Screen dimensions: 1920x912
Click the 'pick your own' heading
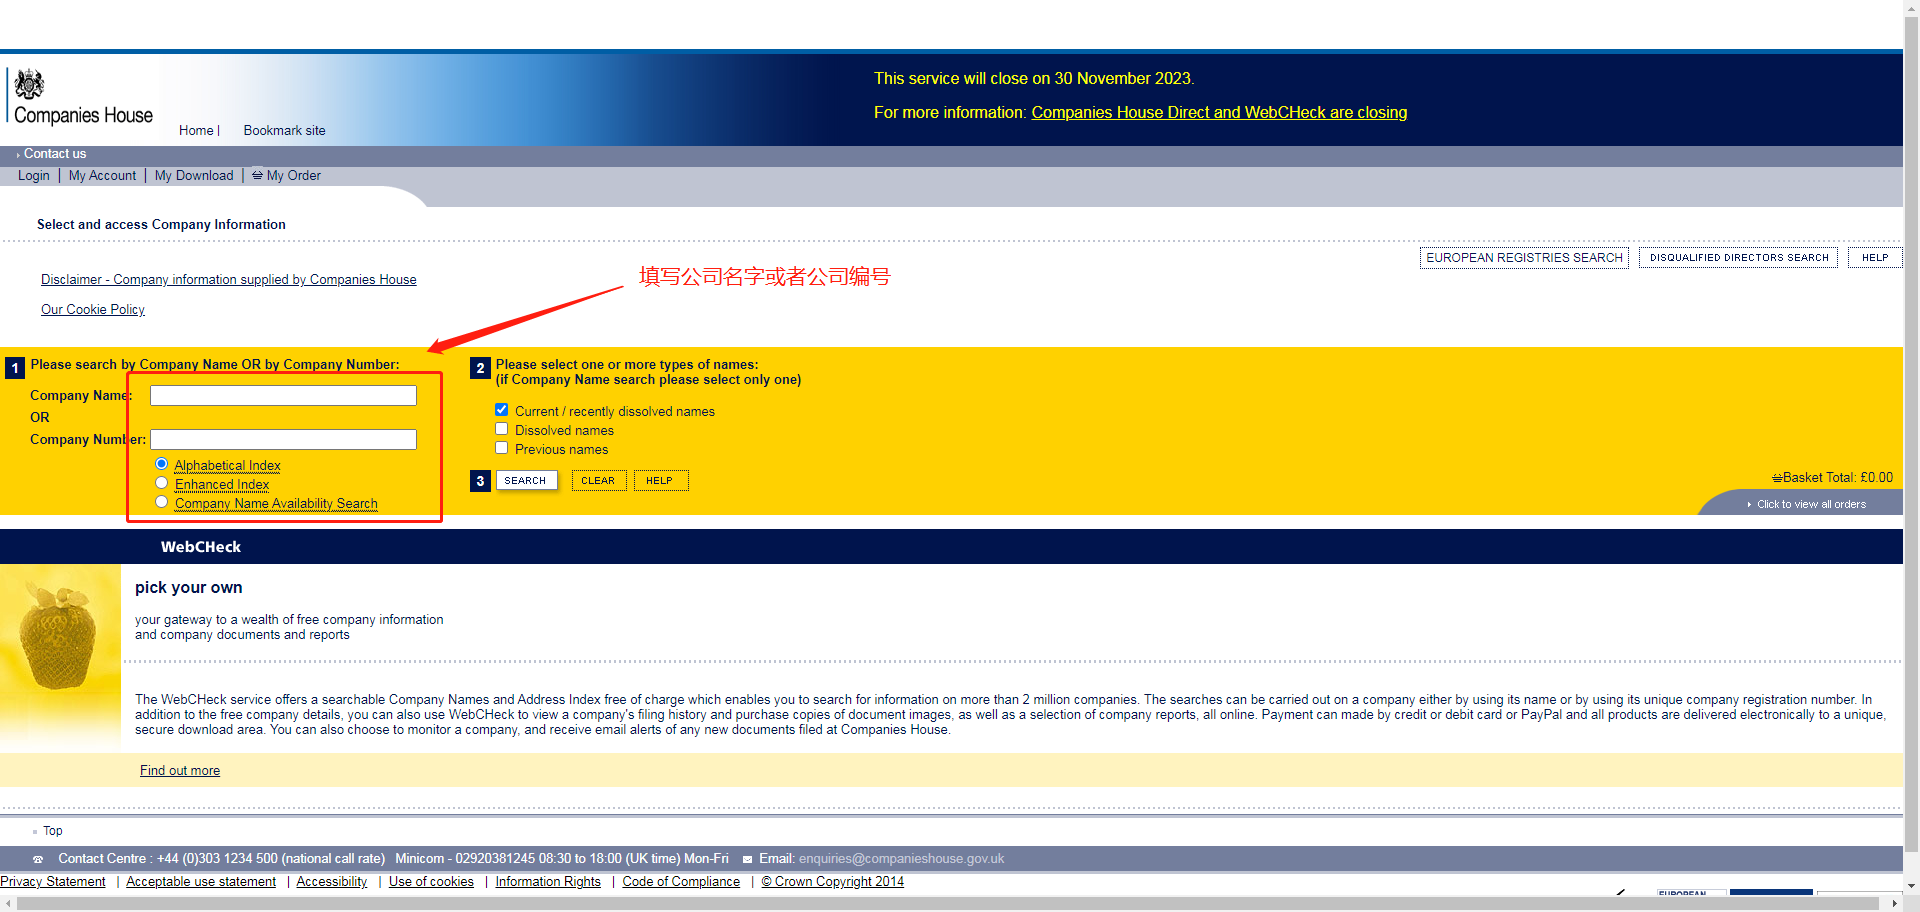tap(189, 588)
